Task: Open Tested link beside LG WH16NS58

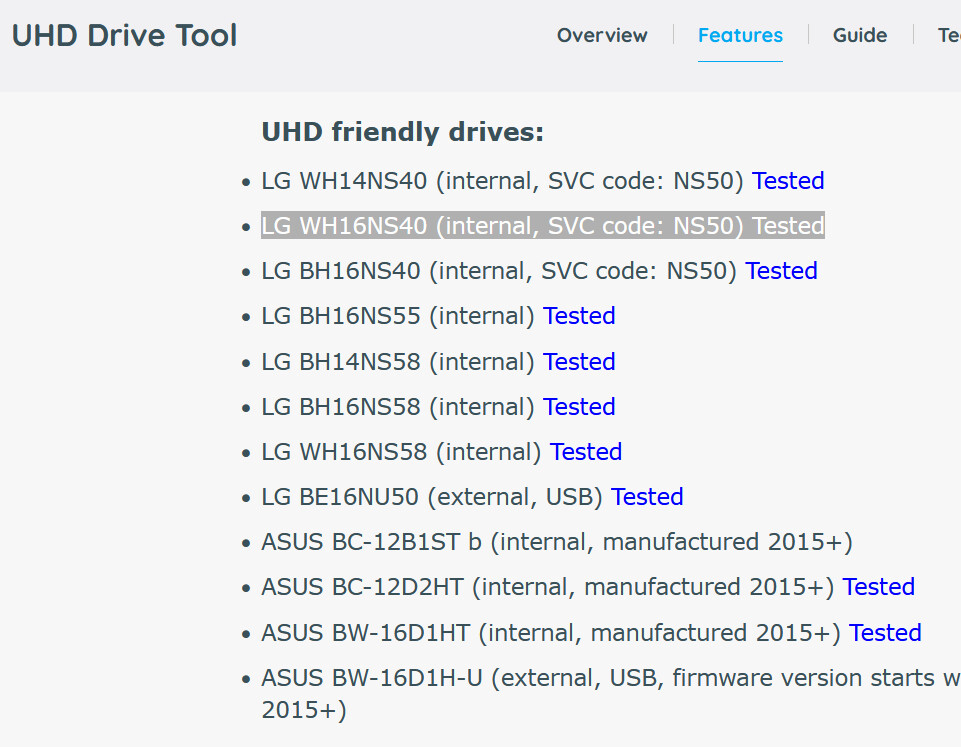Action: pos(586,452)
